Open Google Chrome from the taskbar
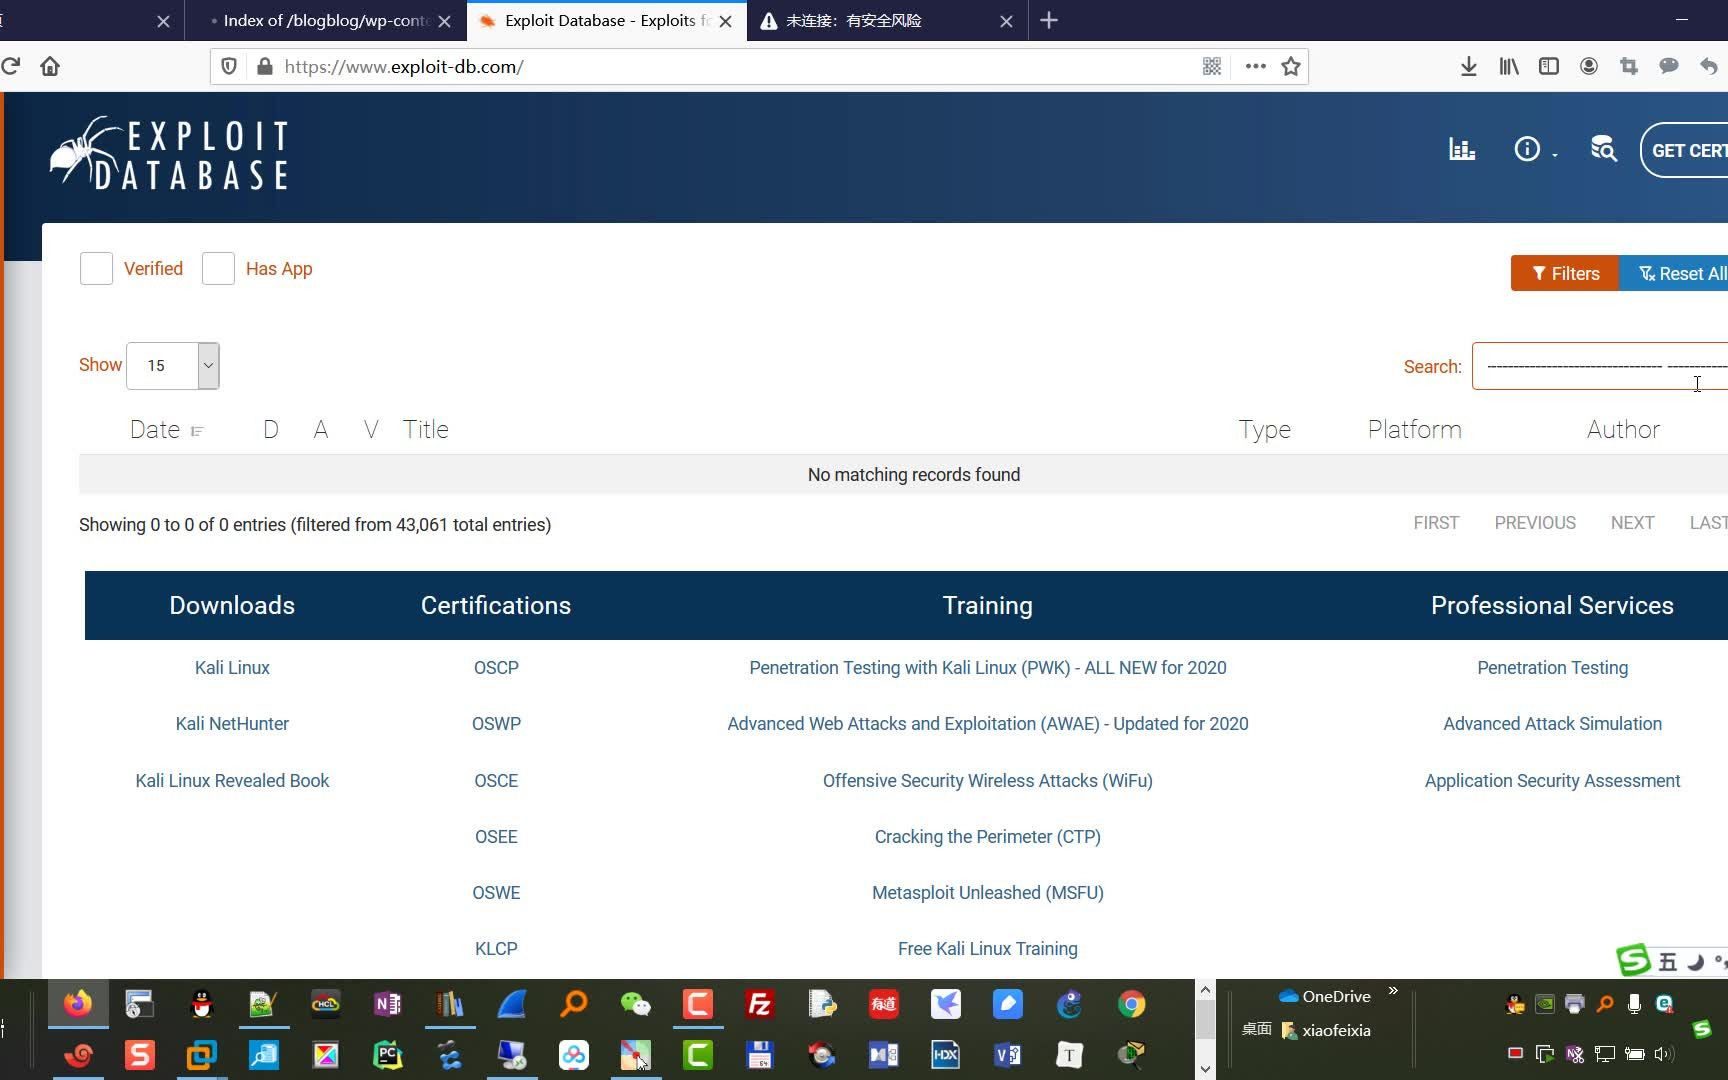The width and height of the screenshot is (1728, 1080). [1131, 1003]
